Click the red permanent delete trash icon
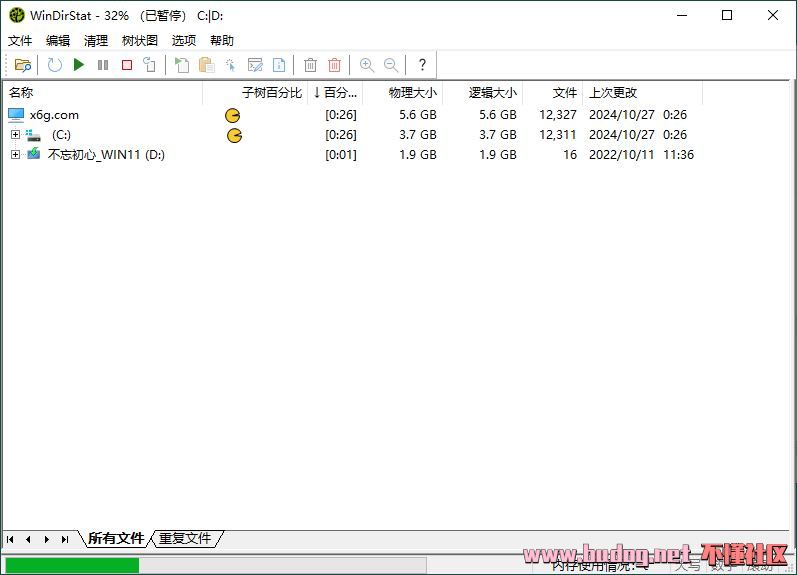The height and width of the screenshot is (575, 797). 335,65
